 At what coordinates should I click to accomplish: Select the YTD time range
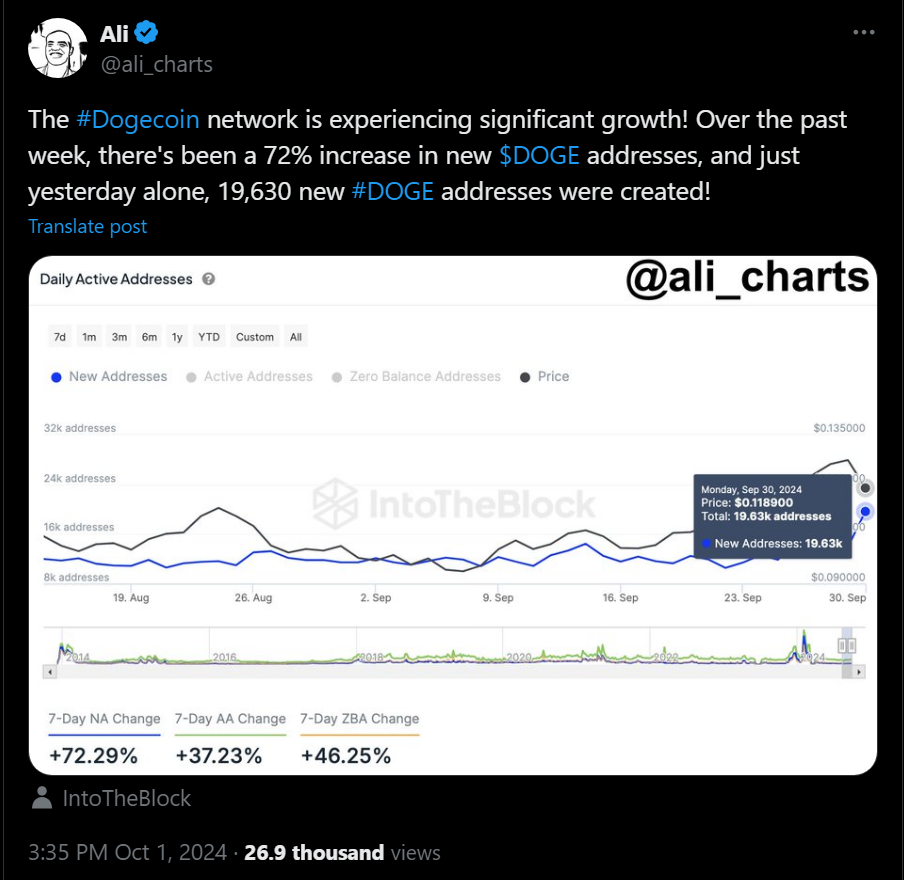[209, 337]
